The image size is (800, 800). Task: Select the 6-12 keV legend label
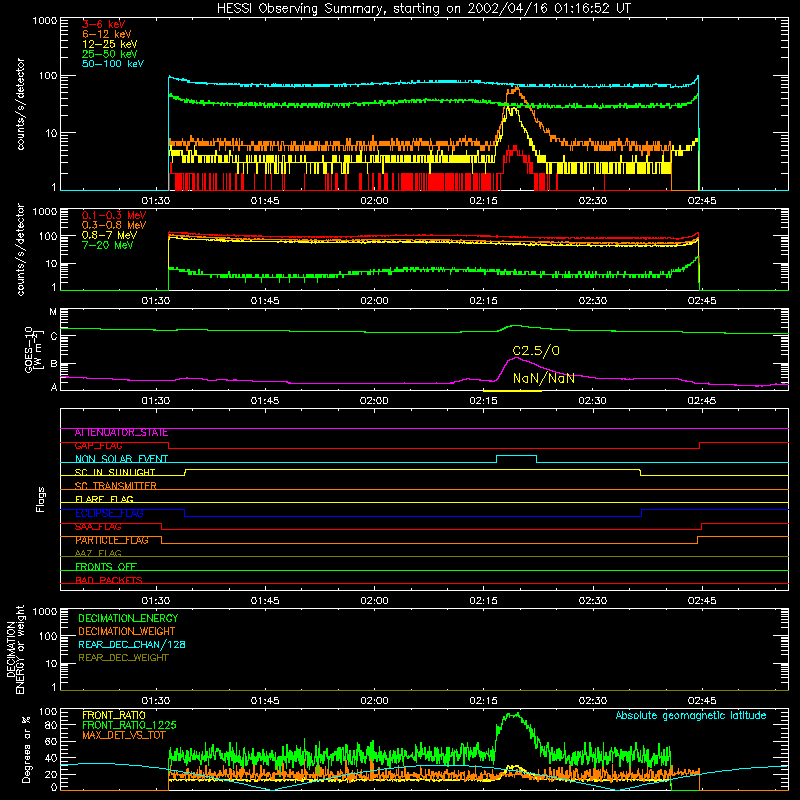click(x=107, y=34)
